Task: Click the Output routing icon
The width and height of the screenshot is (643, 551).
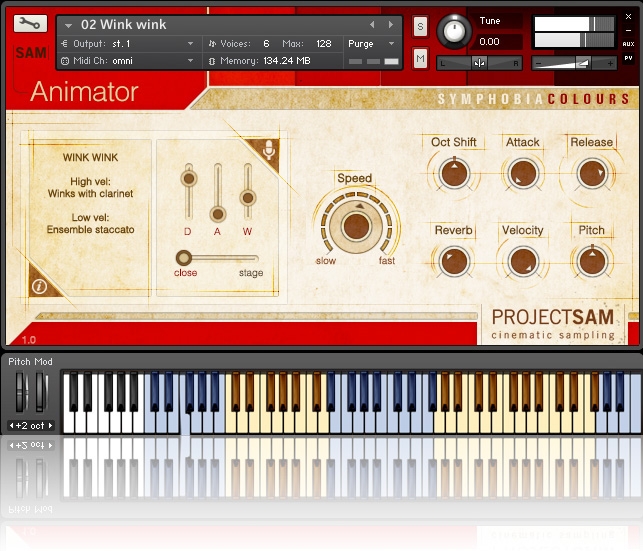Action: (64, 43)
